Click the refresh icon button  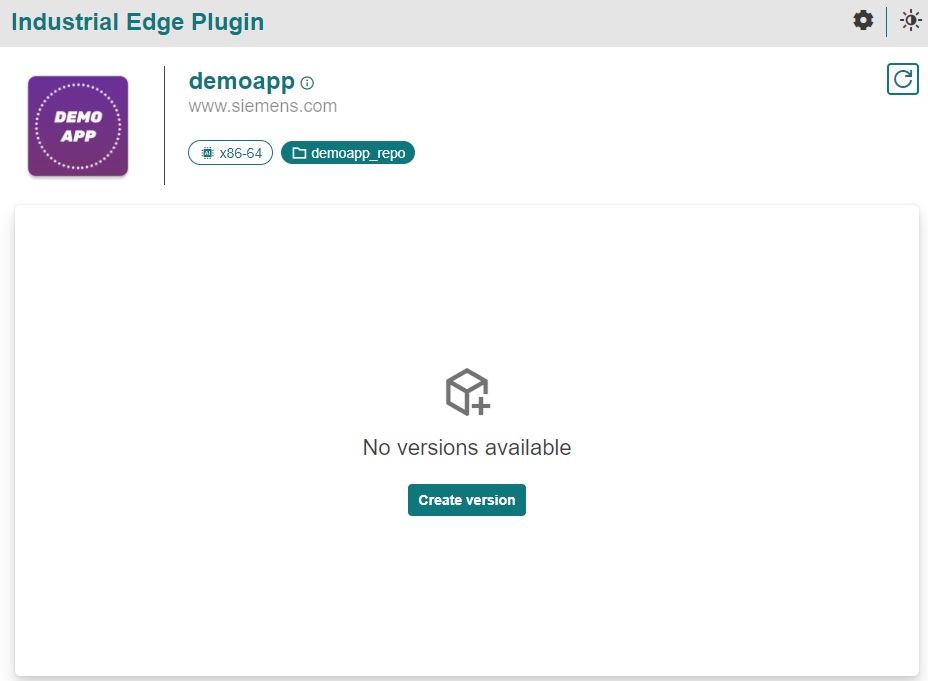(x=902, y=79)
